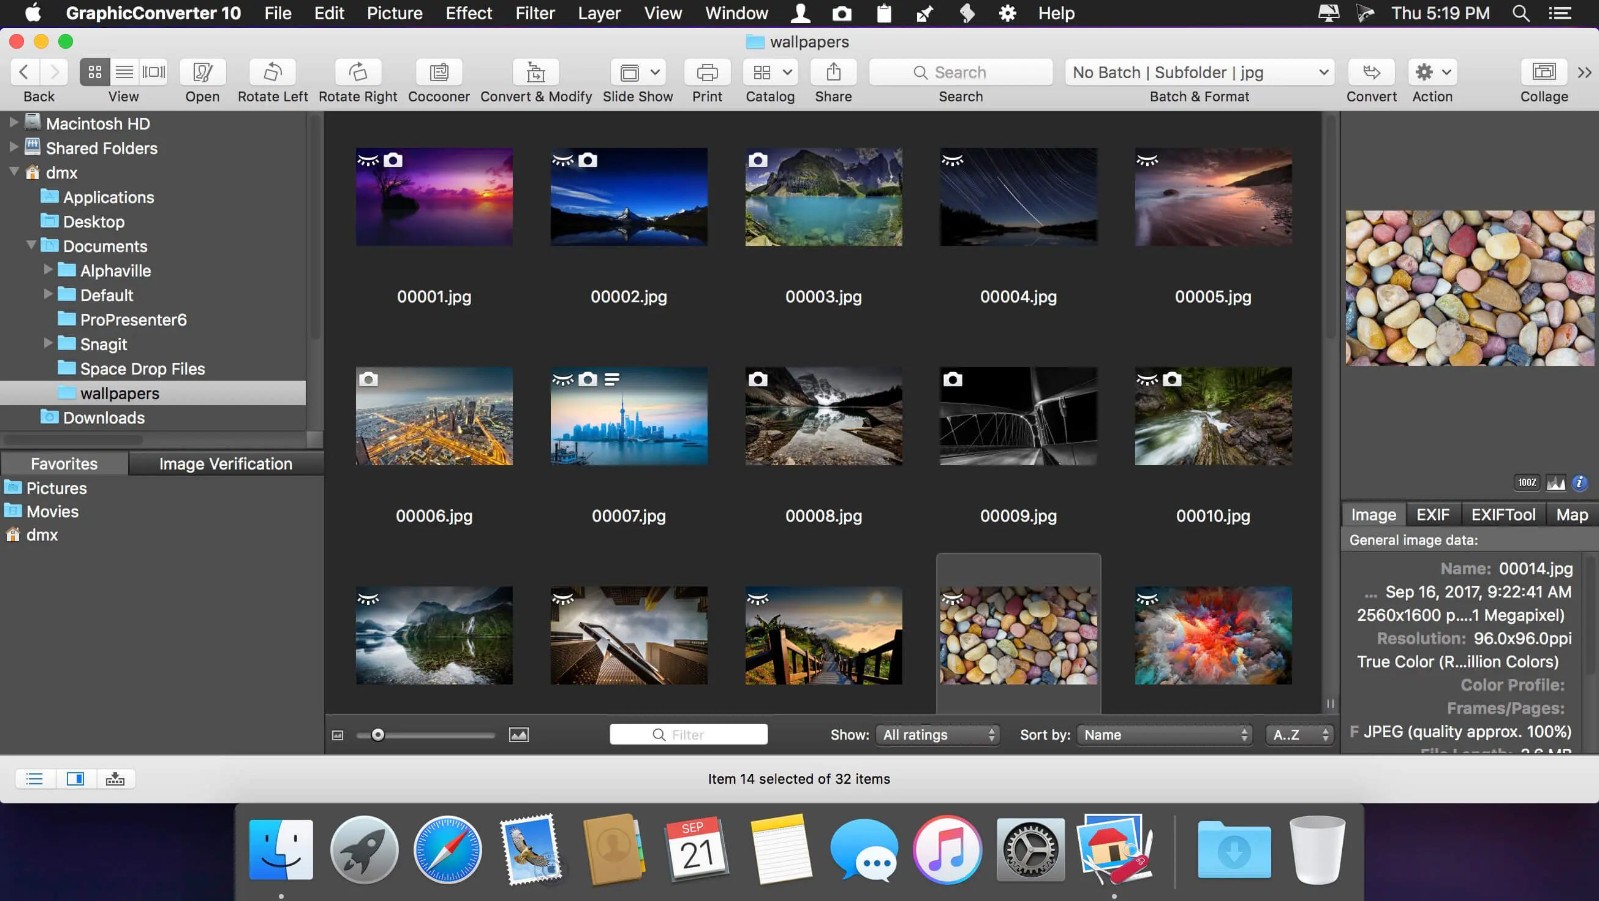Viewport: 1599px width, 901px height.
Task: Click the camera icon in menu bar
Action: pyautogui.click(x=842, y=13)
